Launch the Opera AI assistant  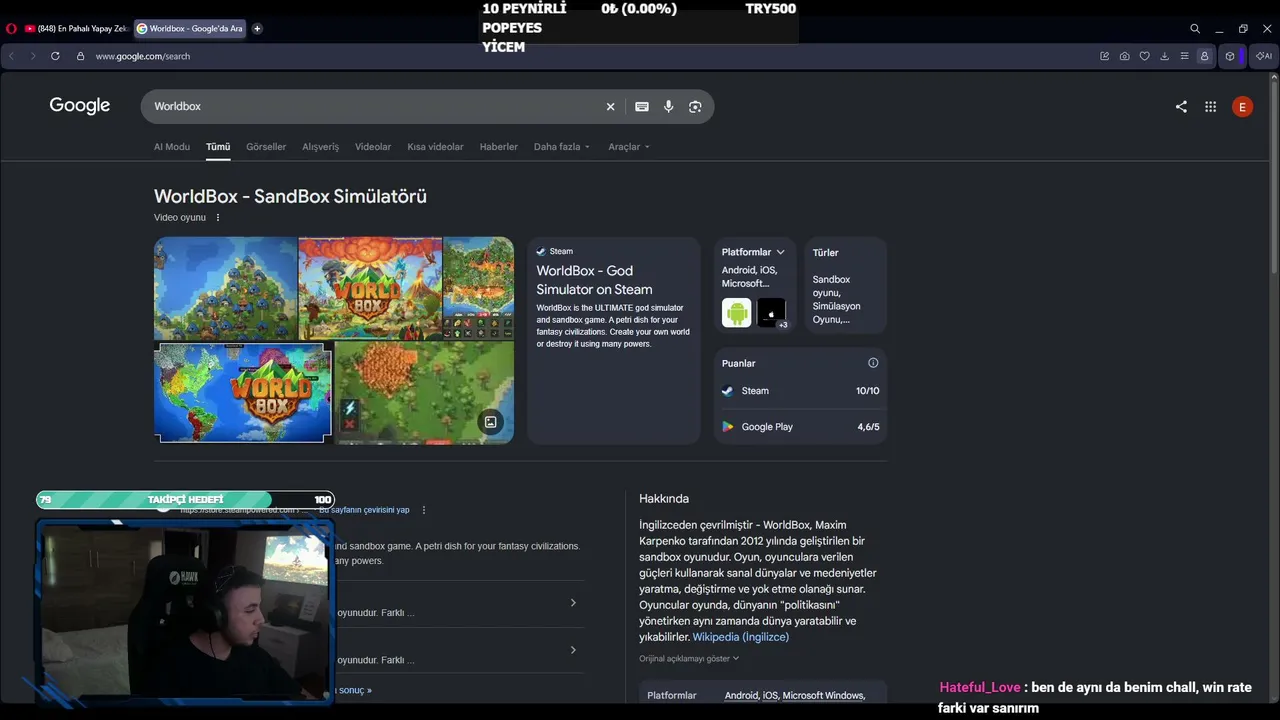(1264, 56)
